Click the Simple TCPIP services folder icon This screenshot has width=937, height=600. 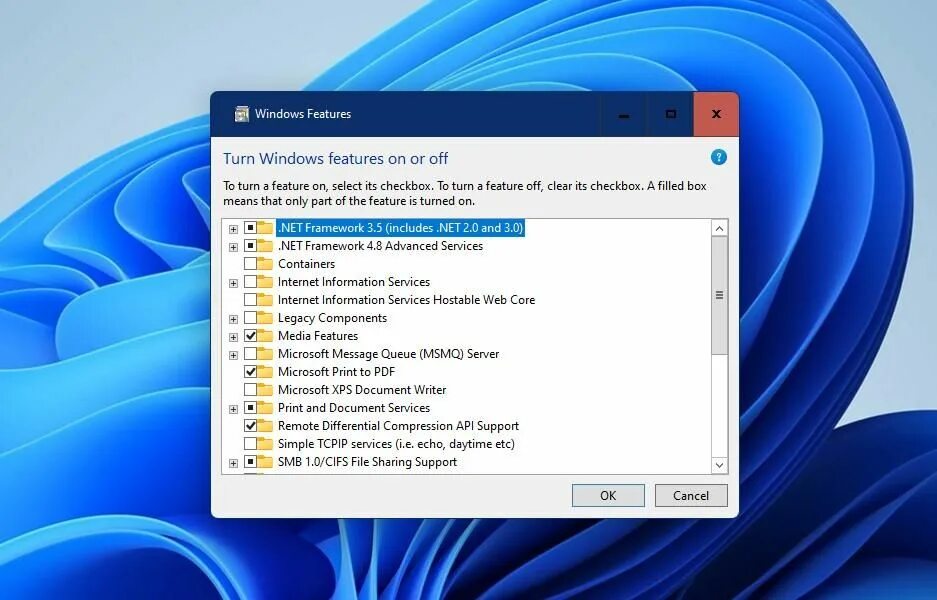pyautogui.click(x=265, y=443)
